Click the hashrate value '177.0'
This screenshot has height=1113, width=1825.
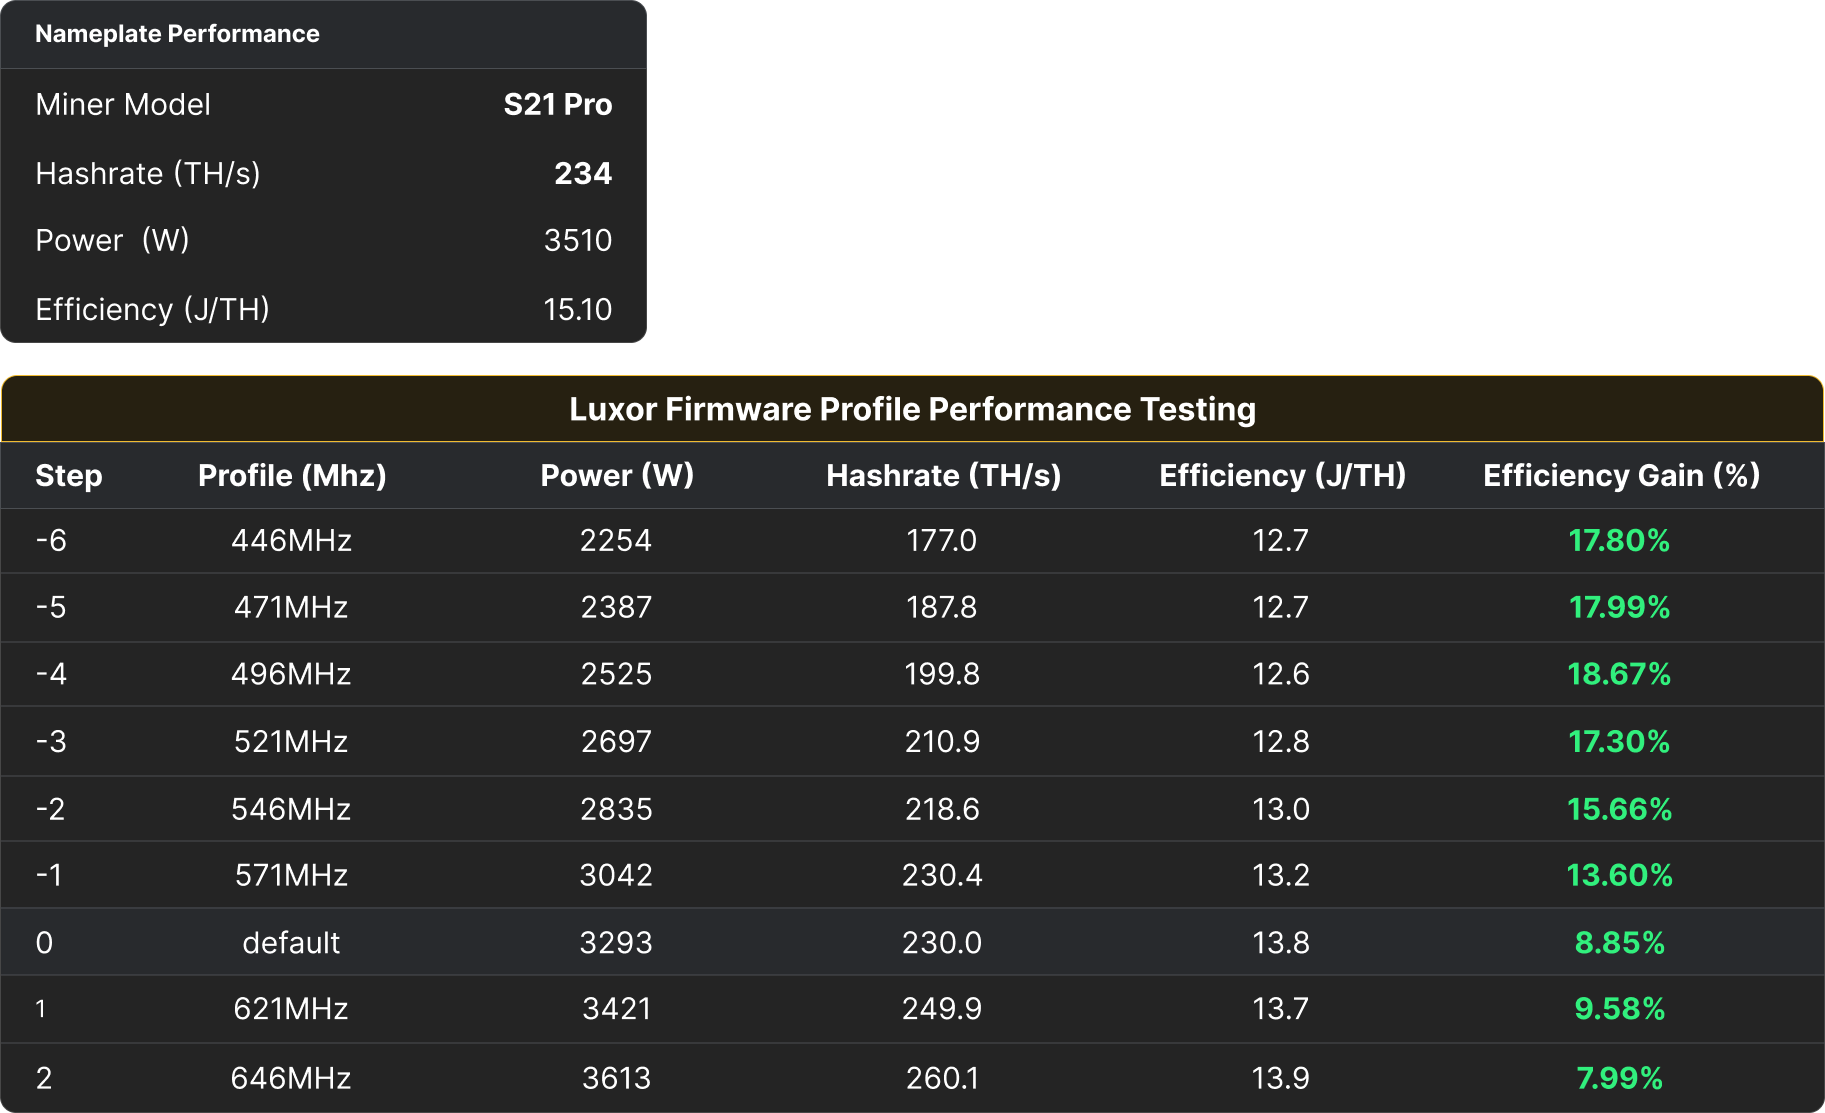[x=941, y=540]
